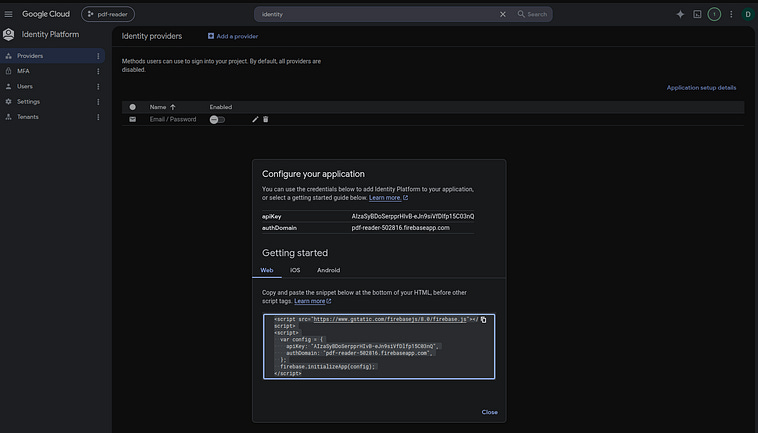Click the Enabled column header
The height and width of the screenshot is (433, 758).
(x=220, y=107)
